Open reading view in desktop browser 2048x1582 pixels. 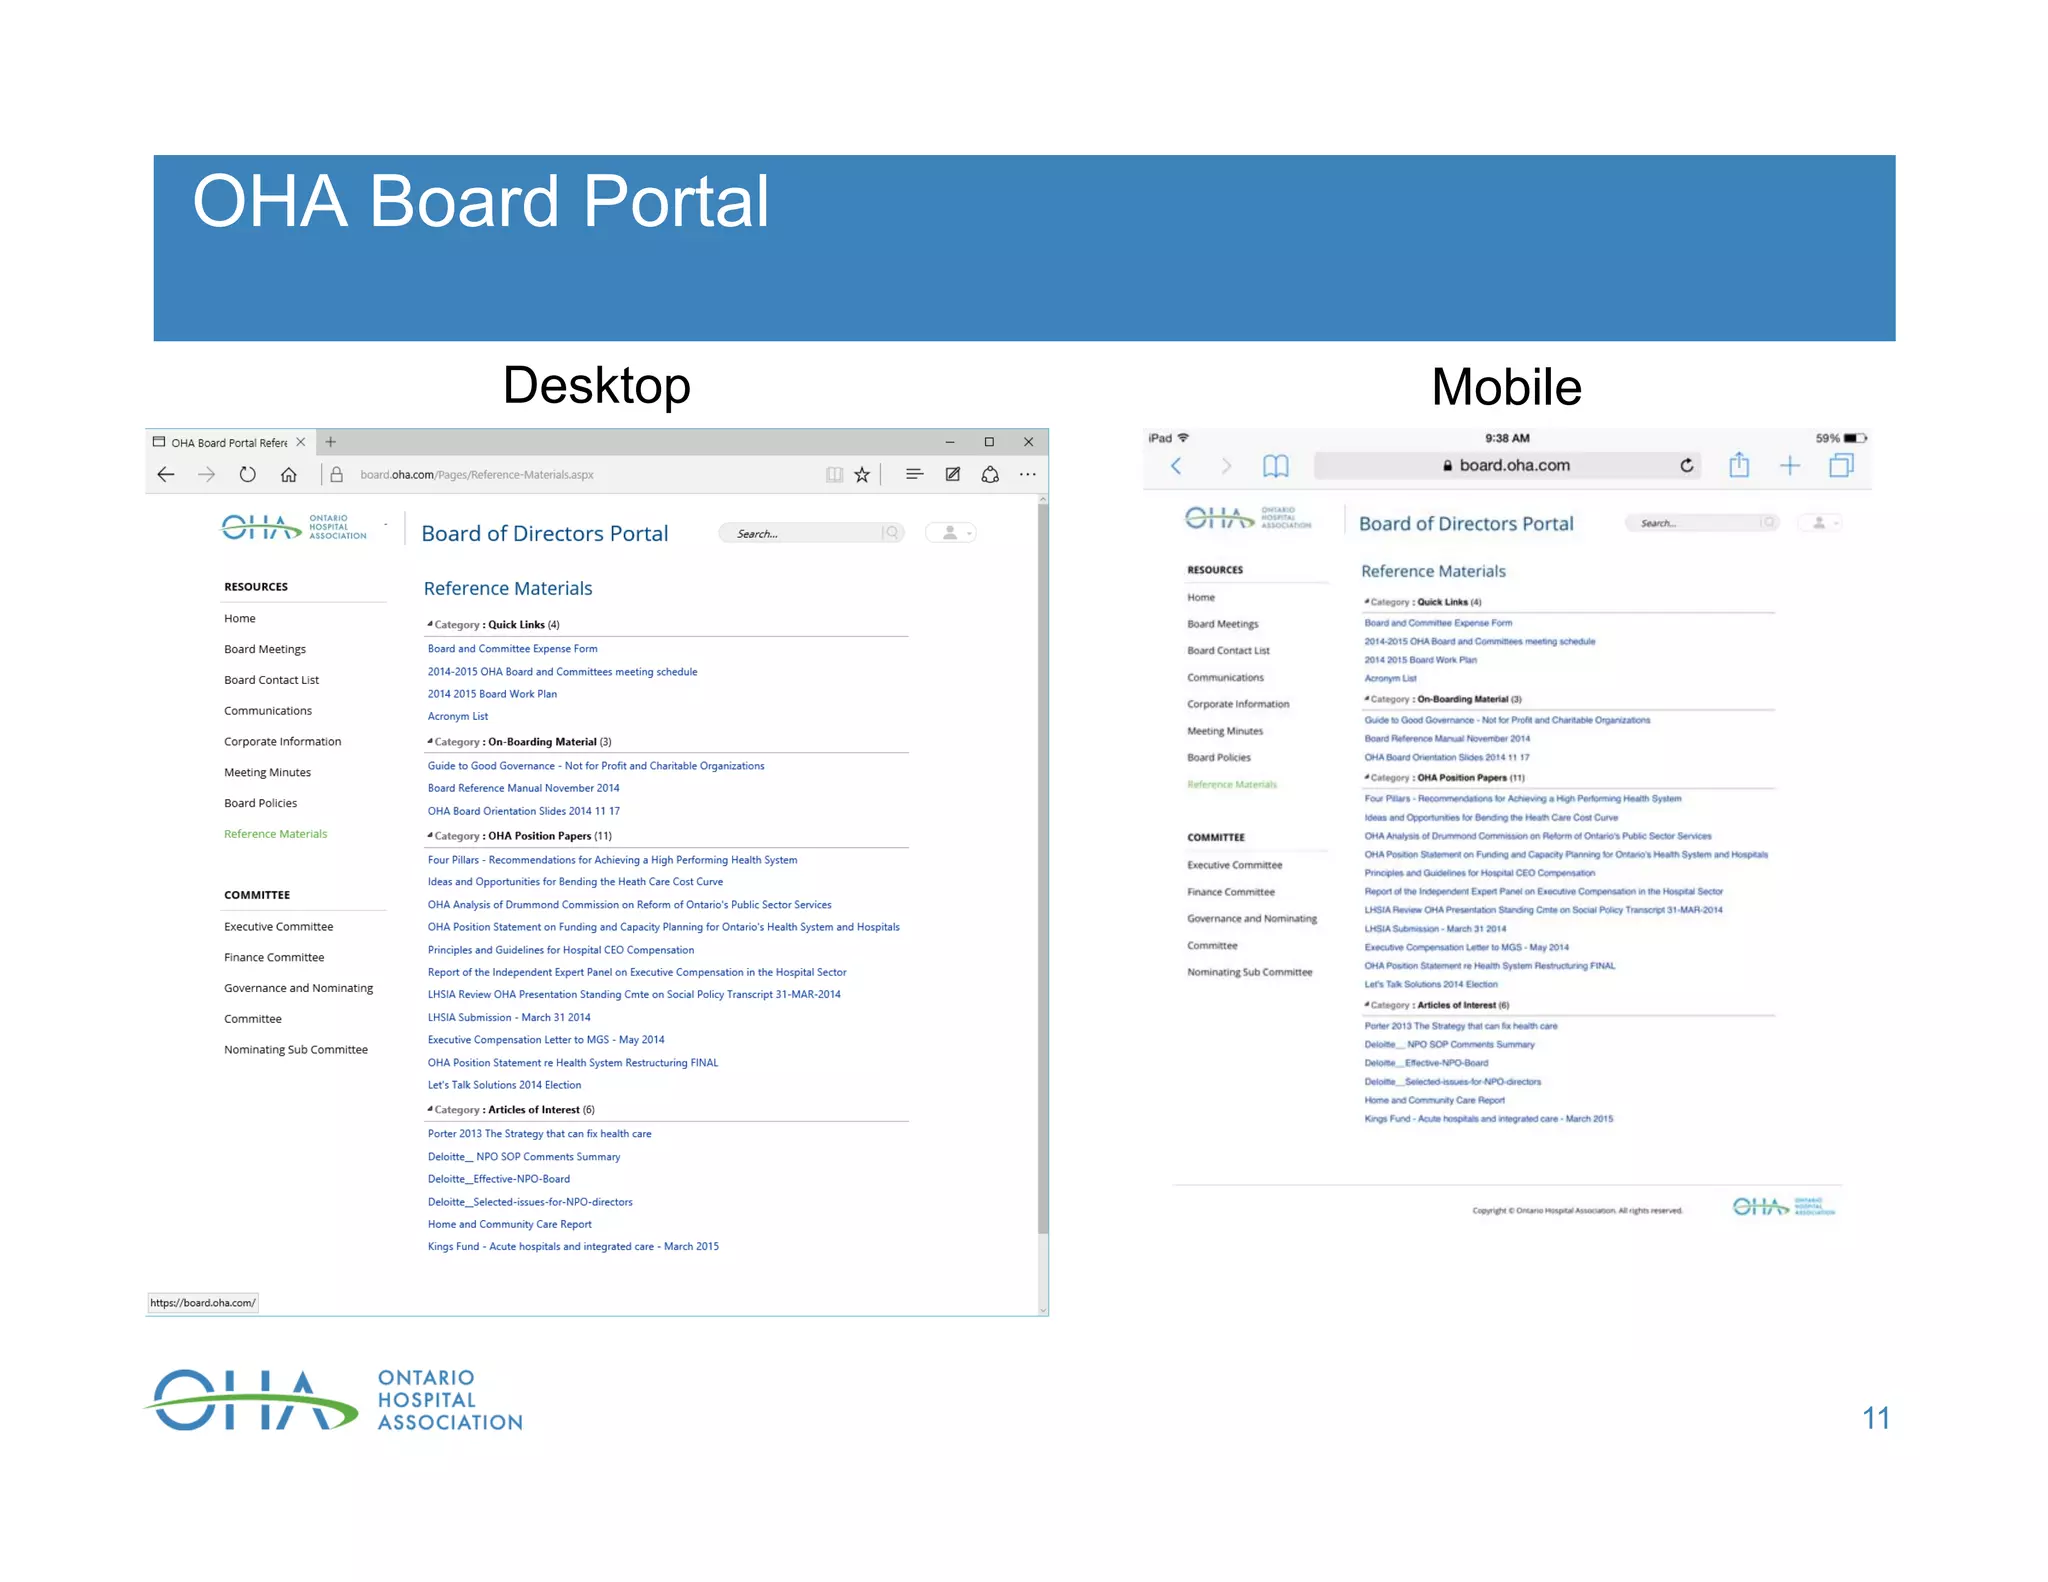(x=834, y=474)
